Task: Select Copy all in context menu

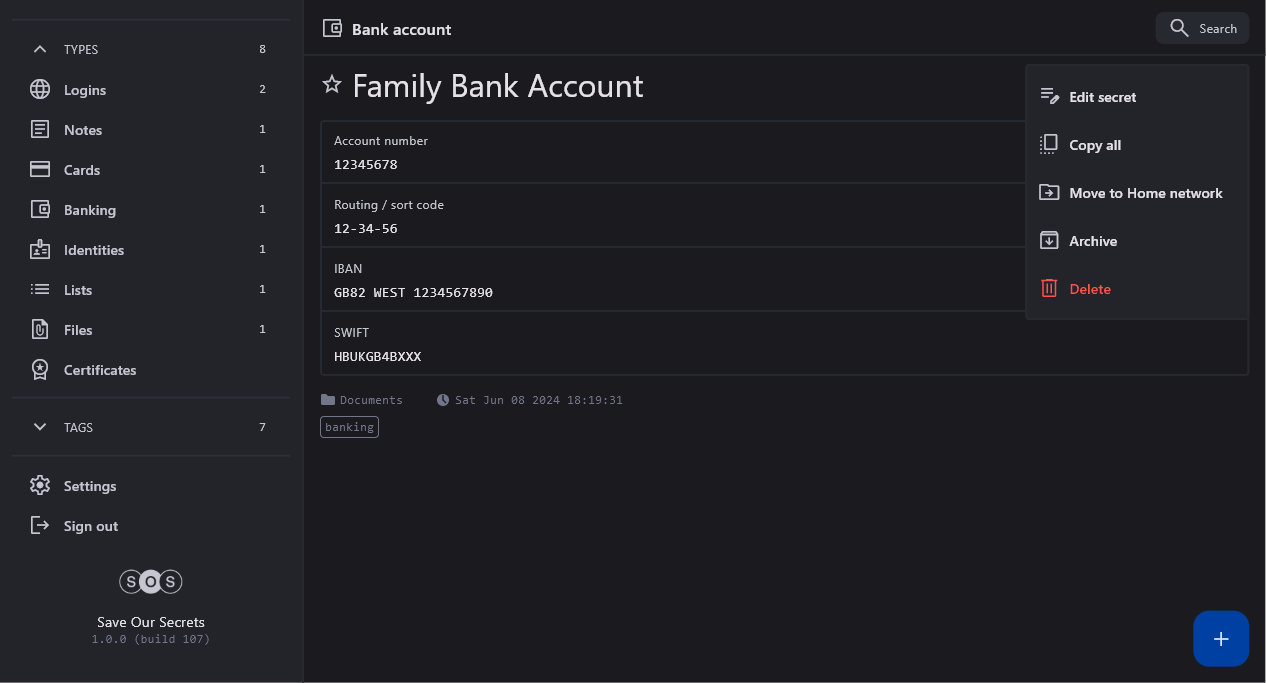Action: [1094, 145]
